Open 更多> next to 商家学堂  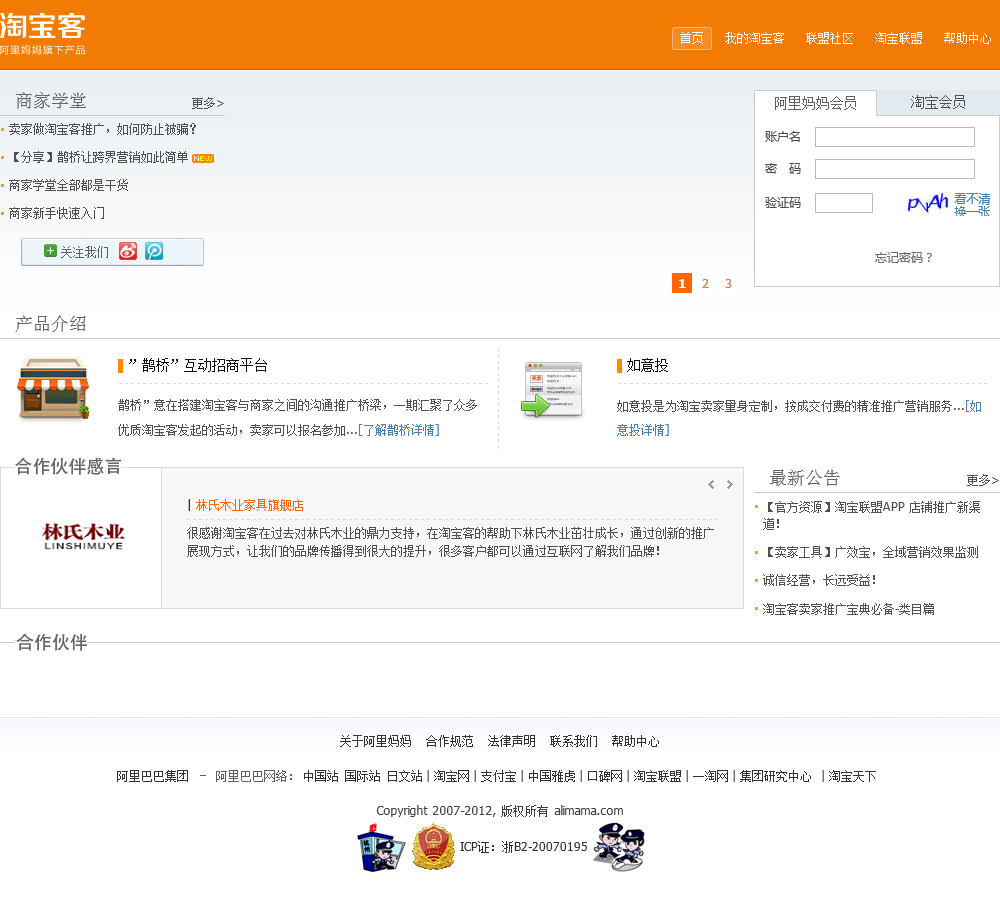tap(207, 103)
